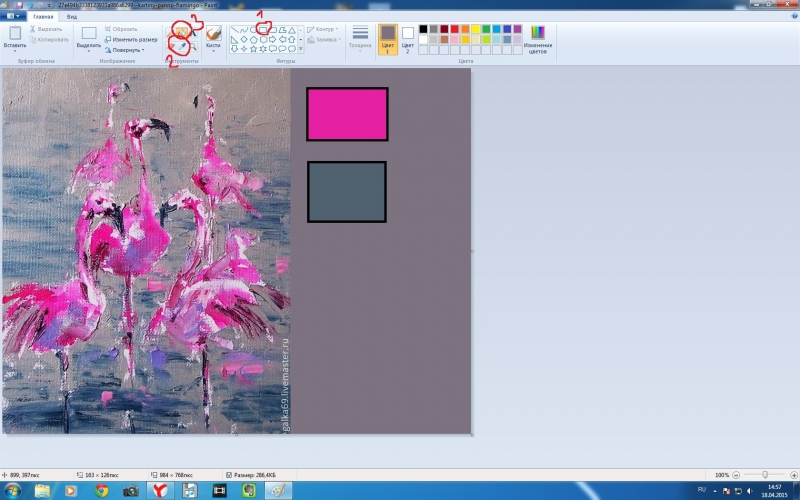The width and height of the screenshot is (800, 500).
Task: Select the Magnifier tool
Action: coord(194,46)
